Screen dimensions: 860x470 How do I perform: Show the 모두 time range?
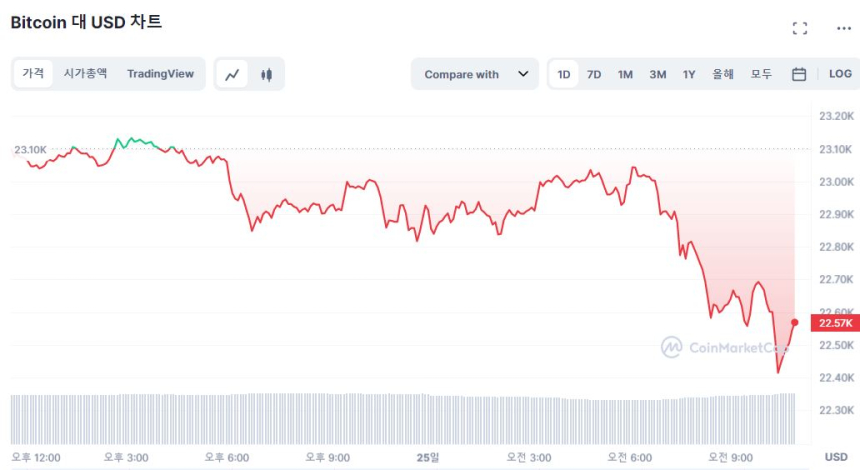[761, 74]
